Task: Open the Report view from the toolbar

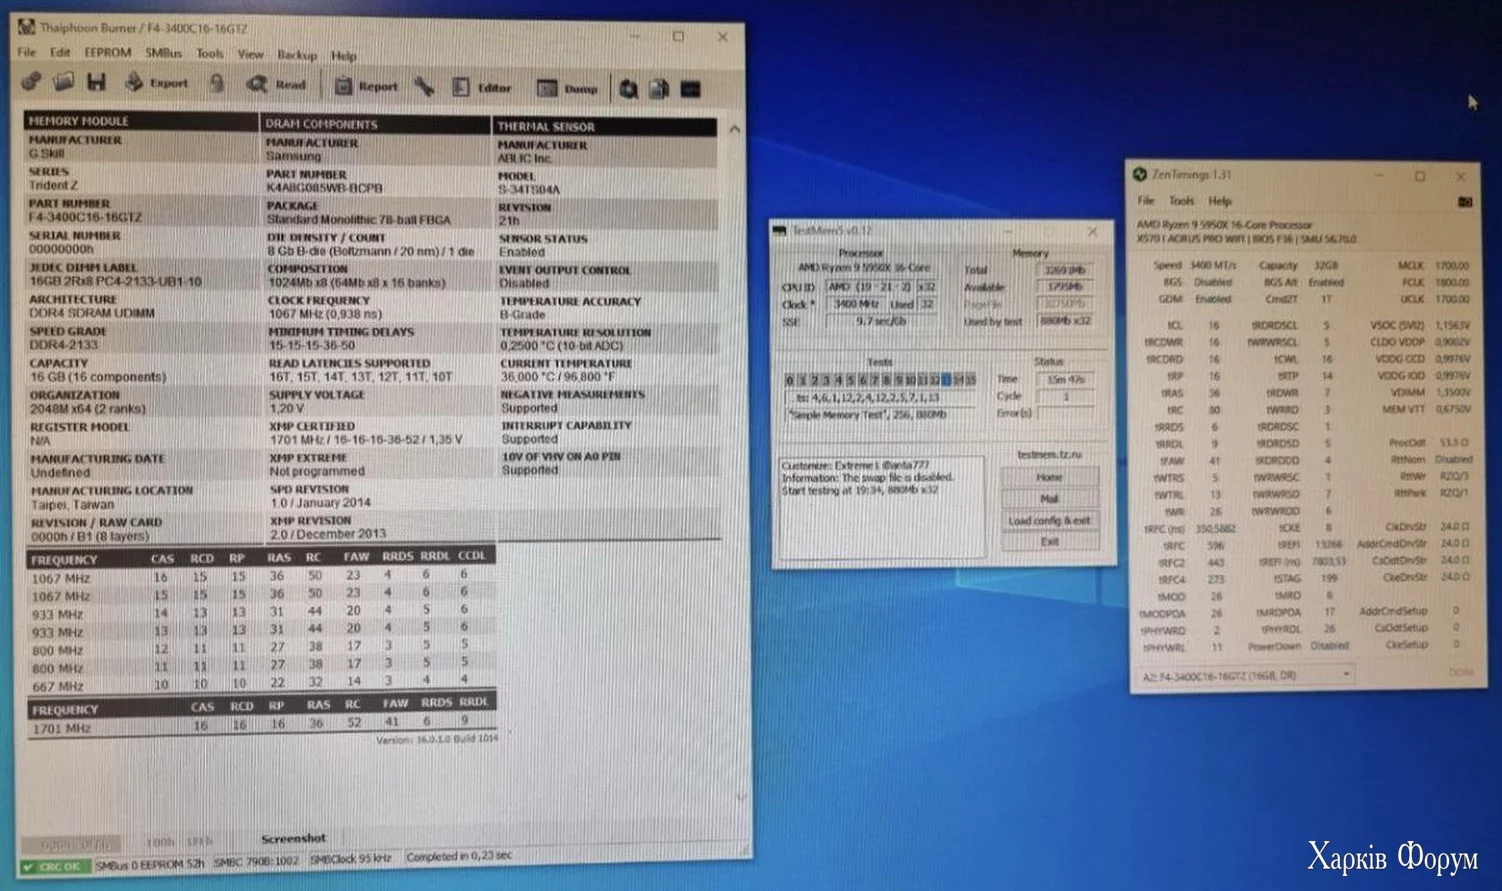Action: 365,86
